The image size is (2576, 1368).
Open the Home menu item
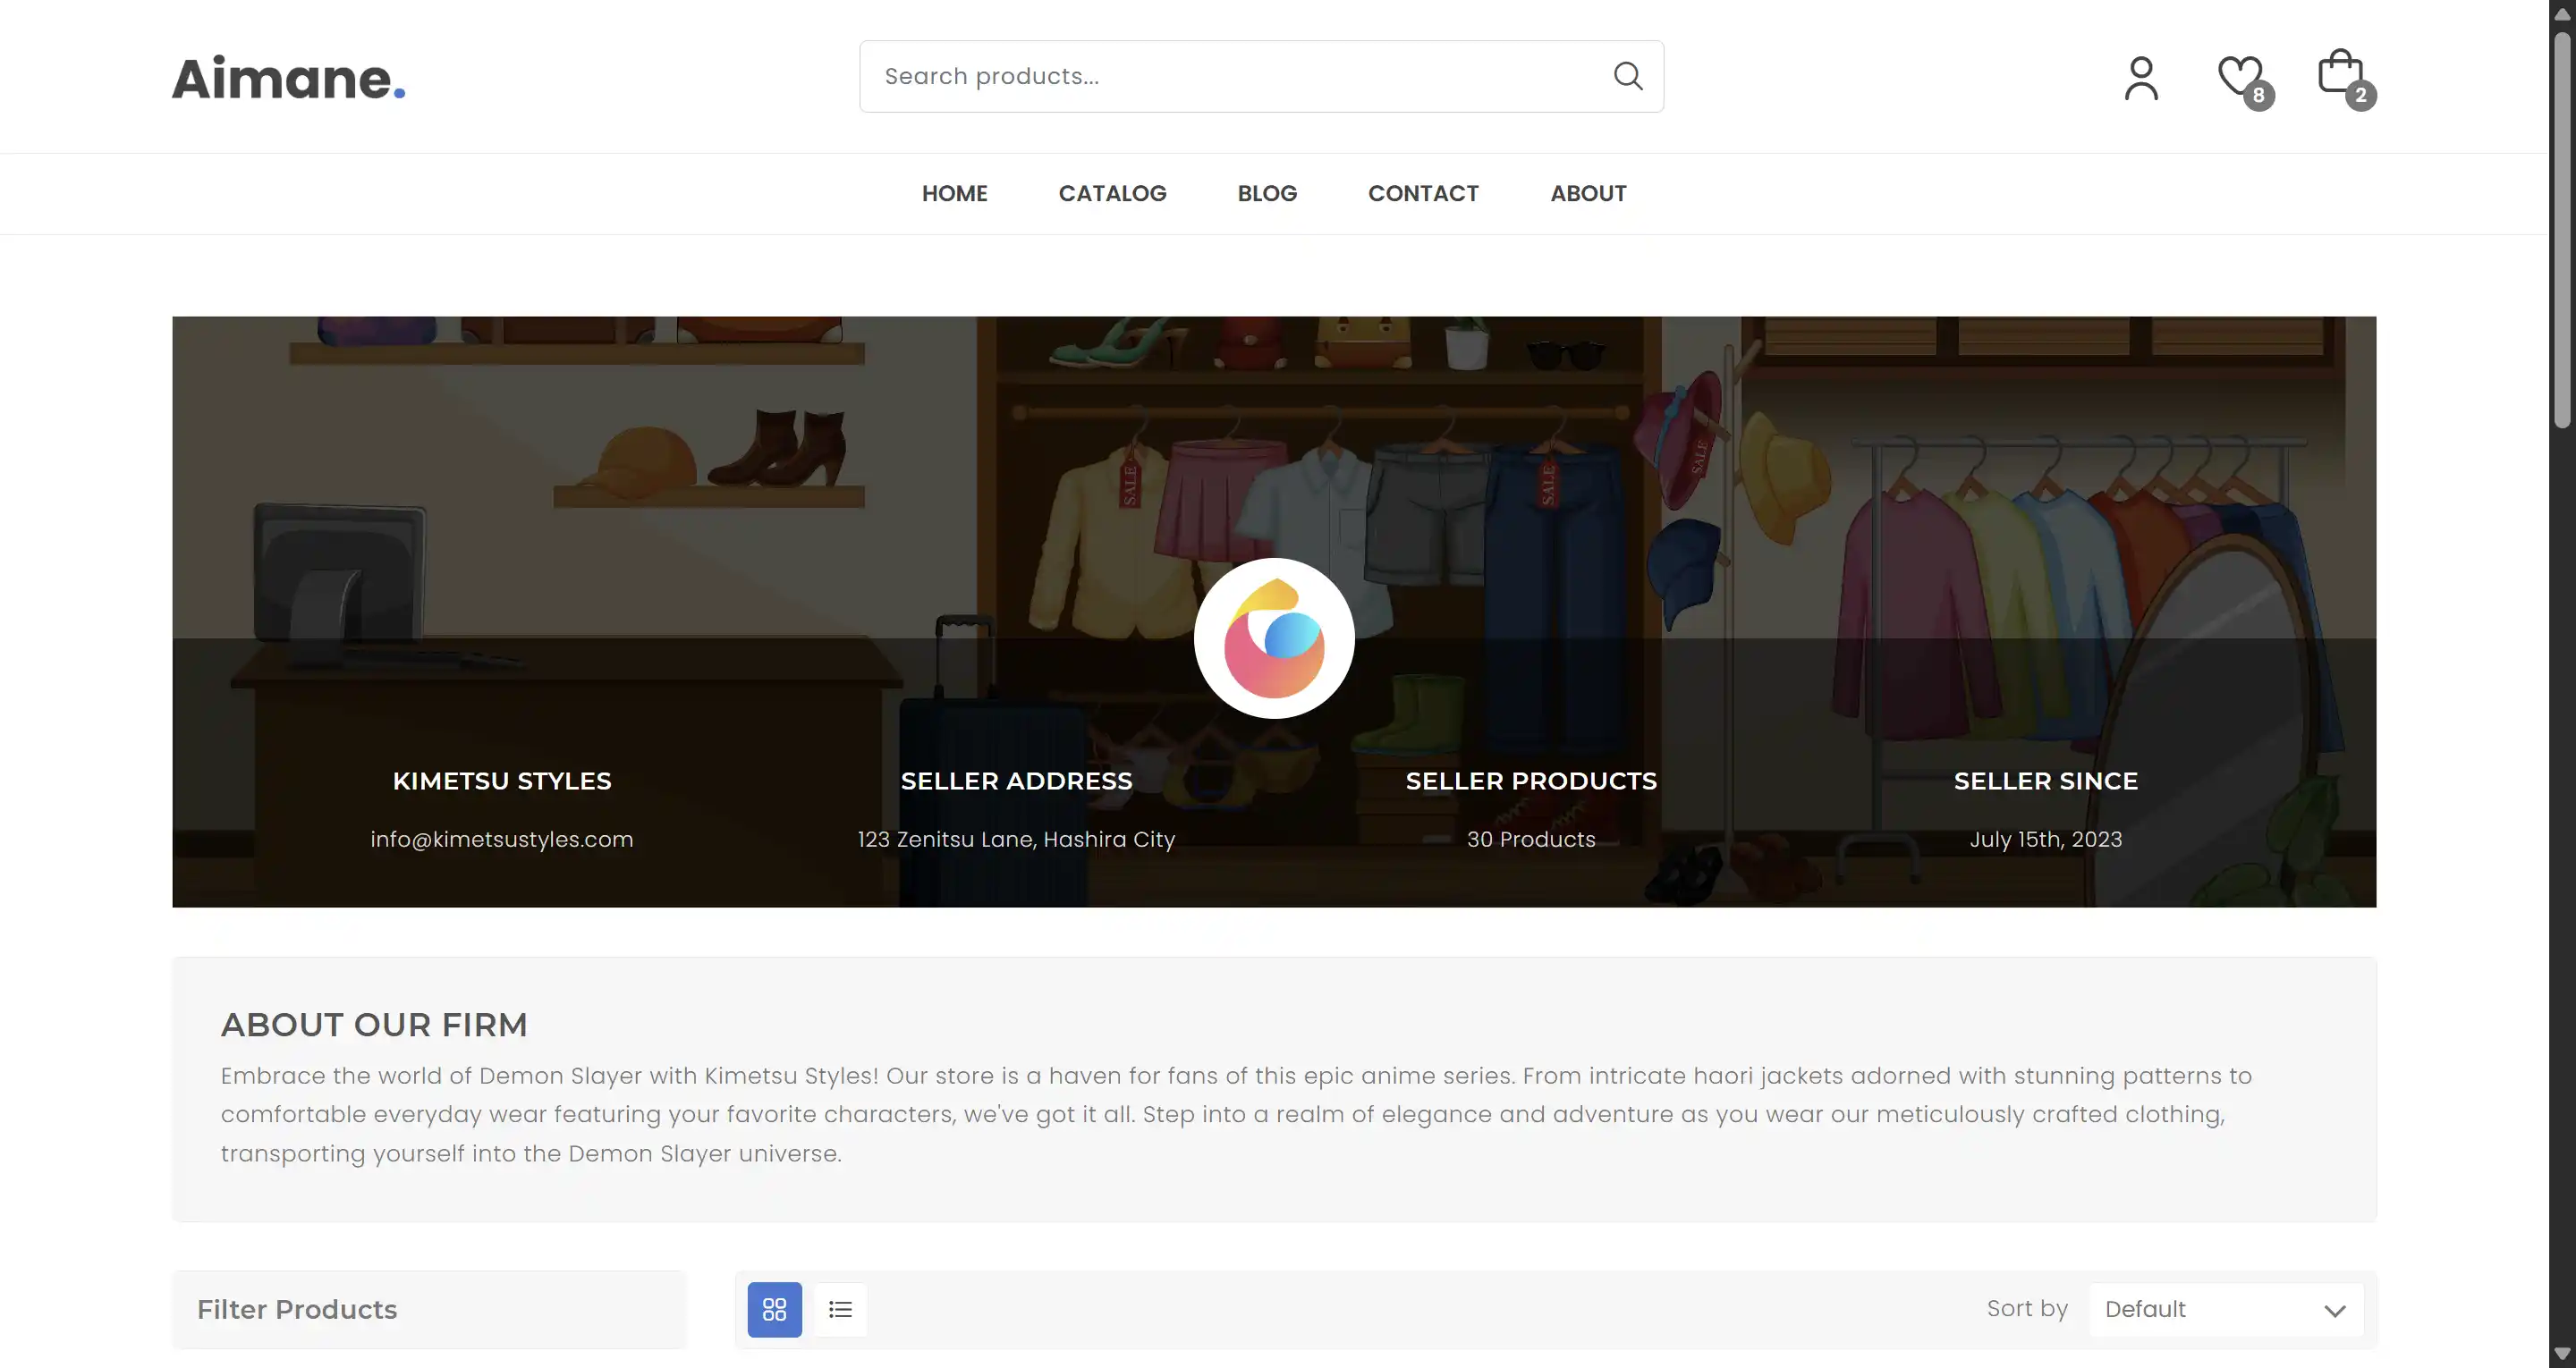click(954, 194)
